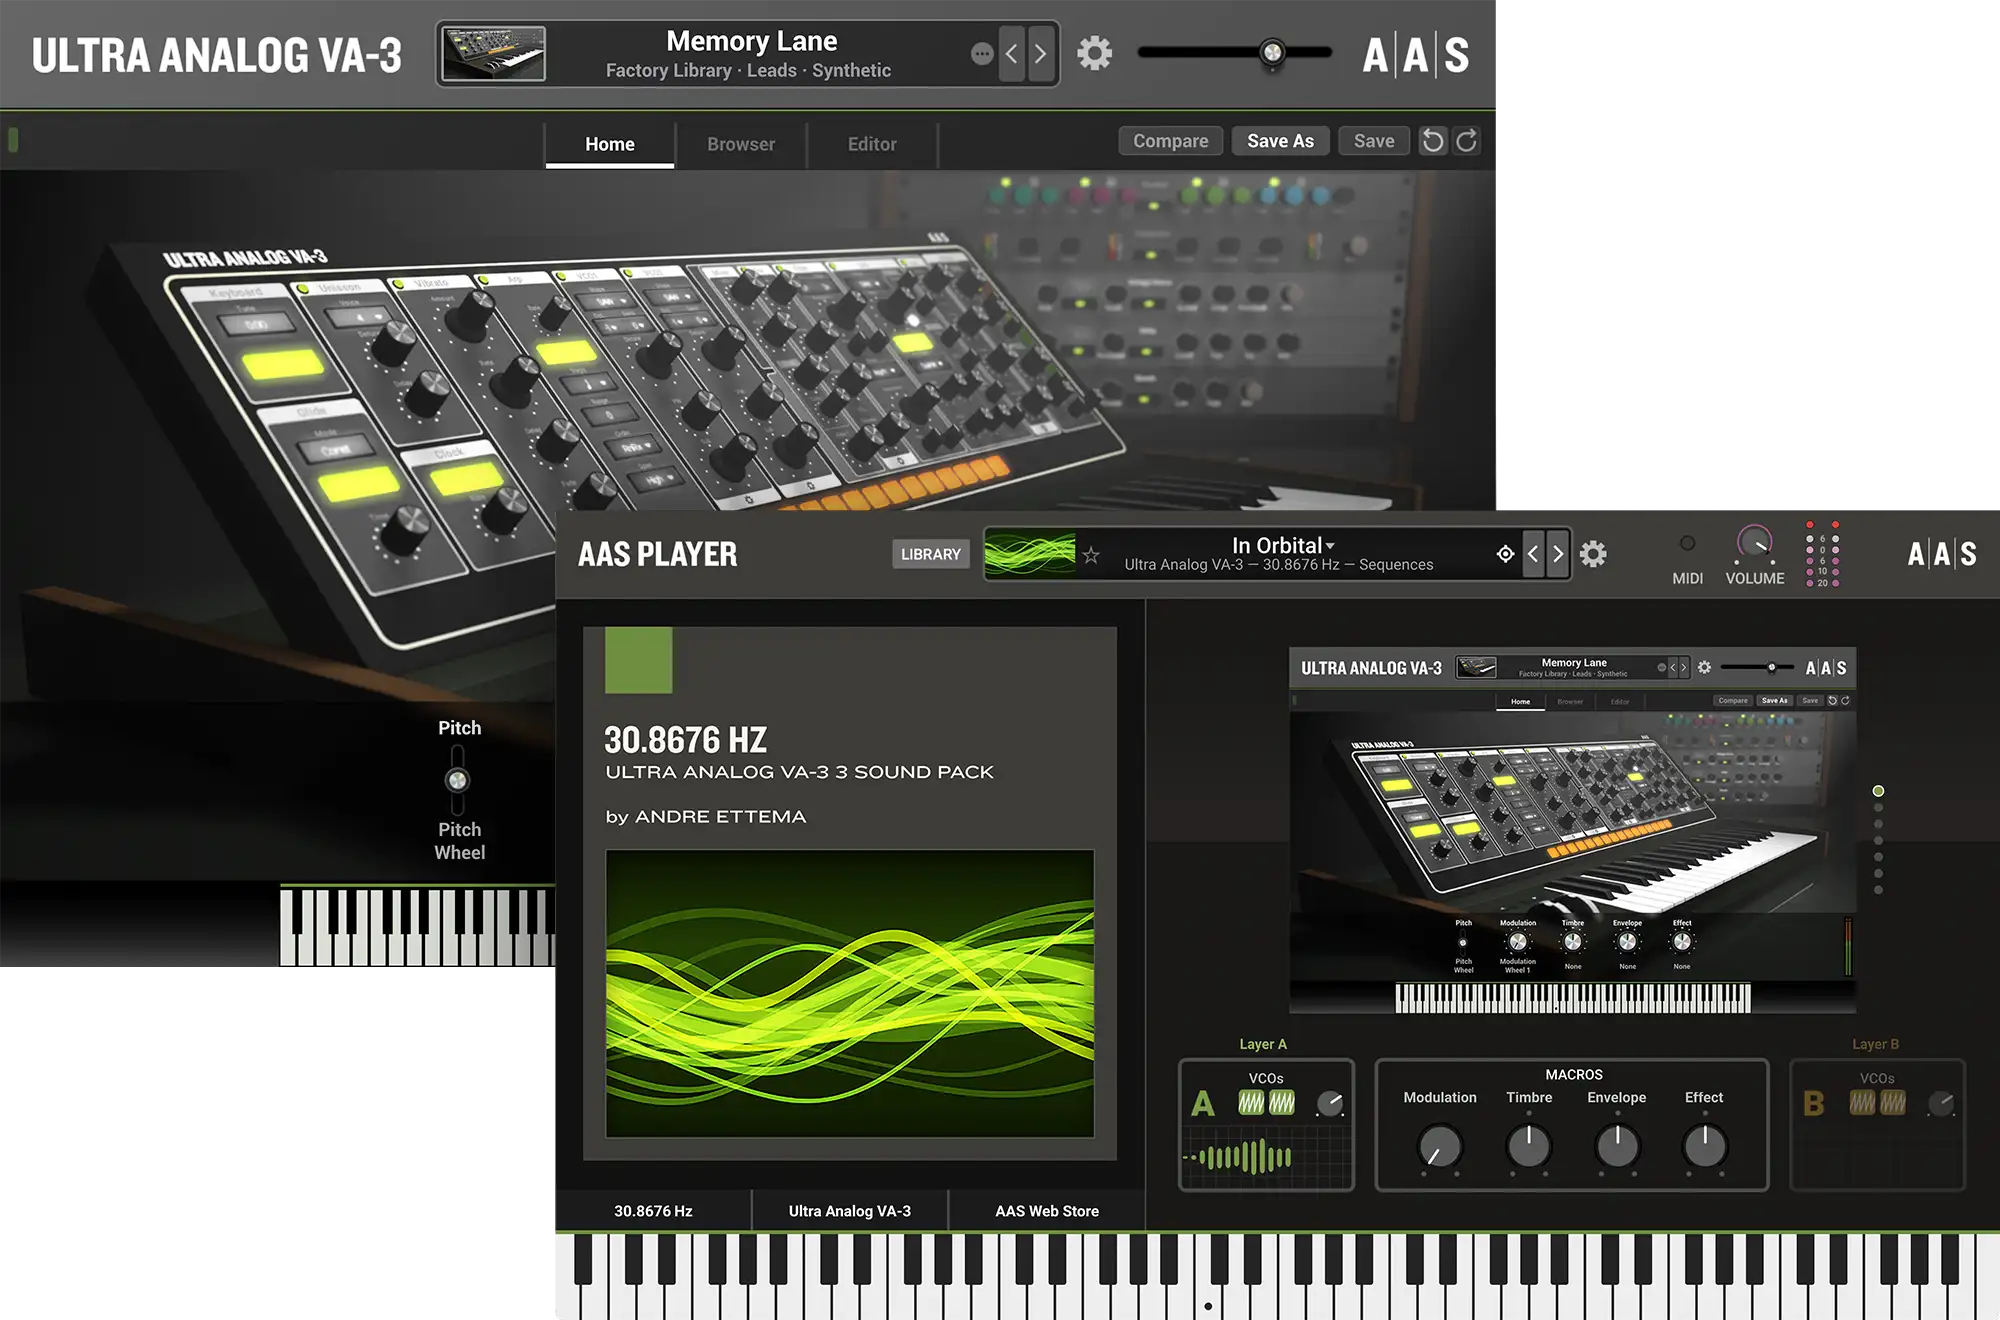This screenshot has height=1320, width=2000.
Task: Switch to the Browser tab
Action: pos(741,144)
